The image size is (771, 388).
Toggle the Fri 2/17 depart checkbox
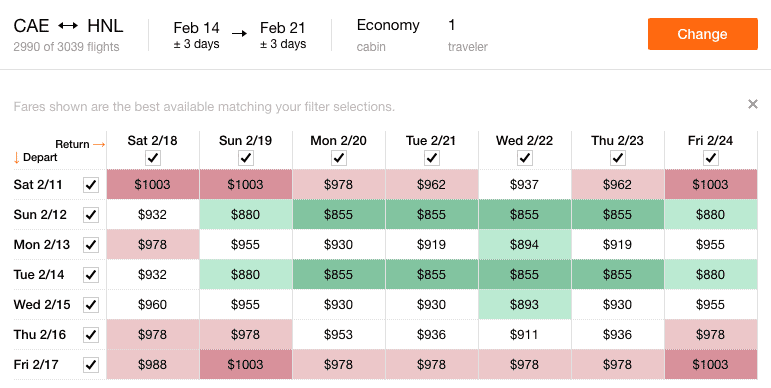tap(91, 365)
